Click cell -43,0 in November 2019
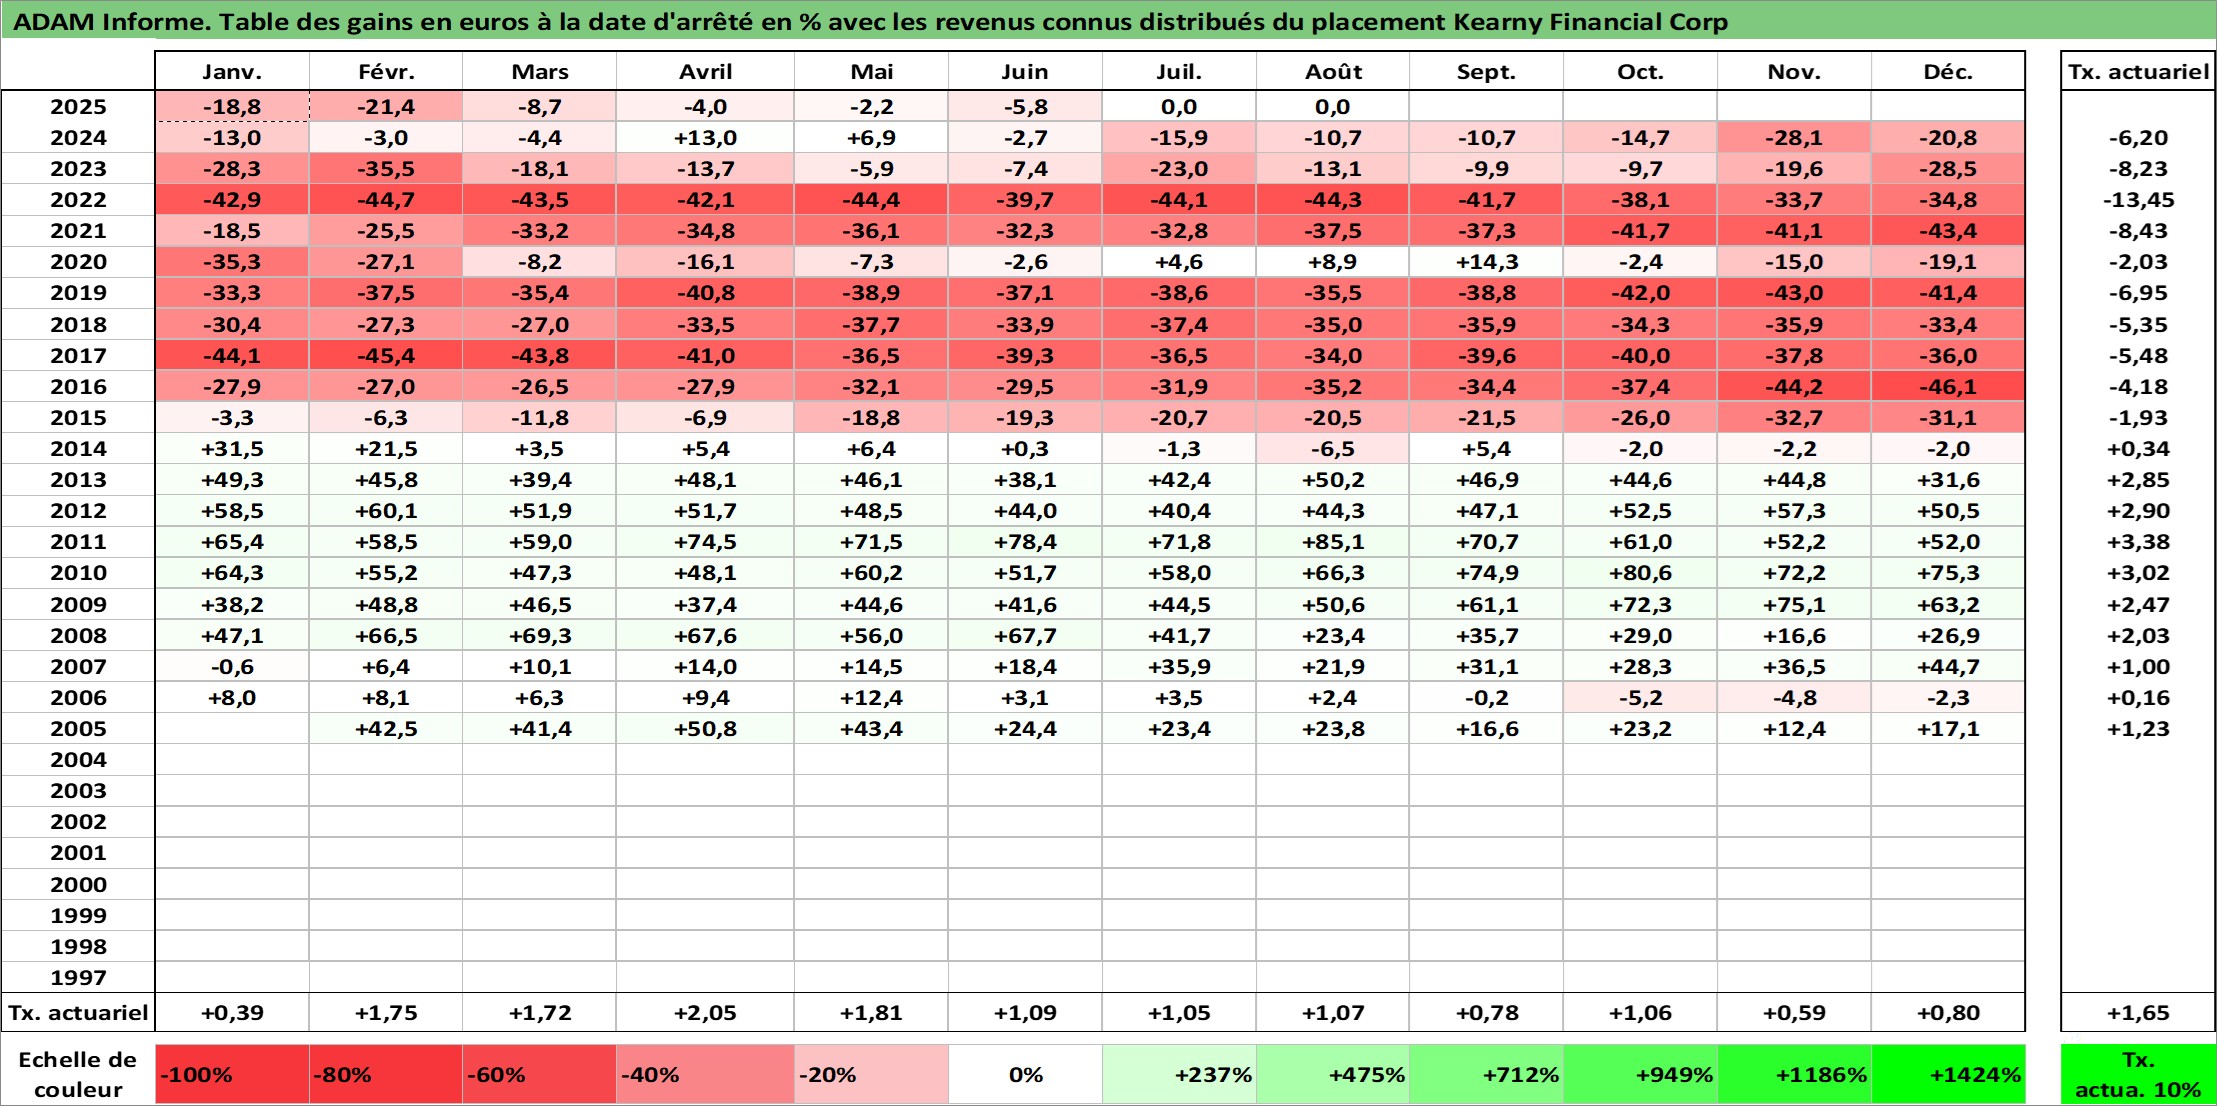 (1794, 293)
